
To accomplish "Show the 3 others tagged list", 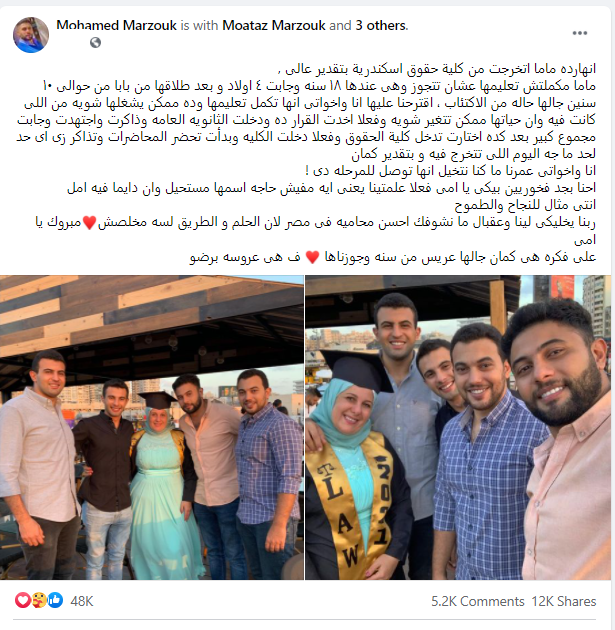I will coord(382,25).
